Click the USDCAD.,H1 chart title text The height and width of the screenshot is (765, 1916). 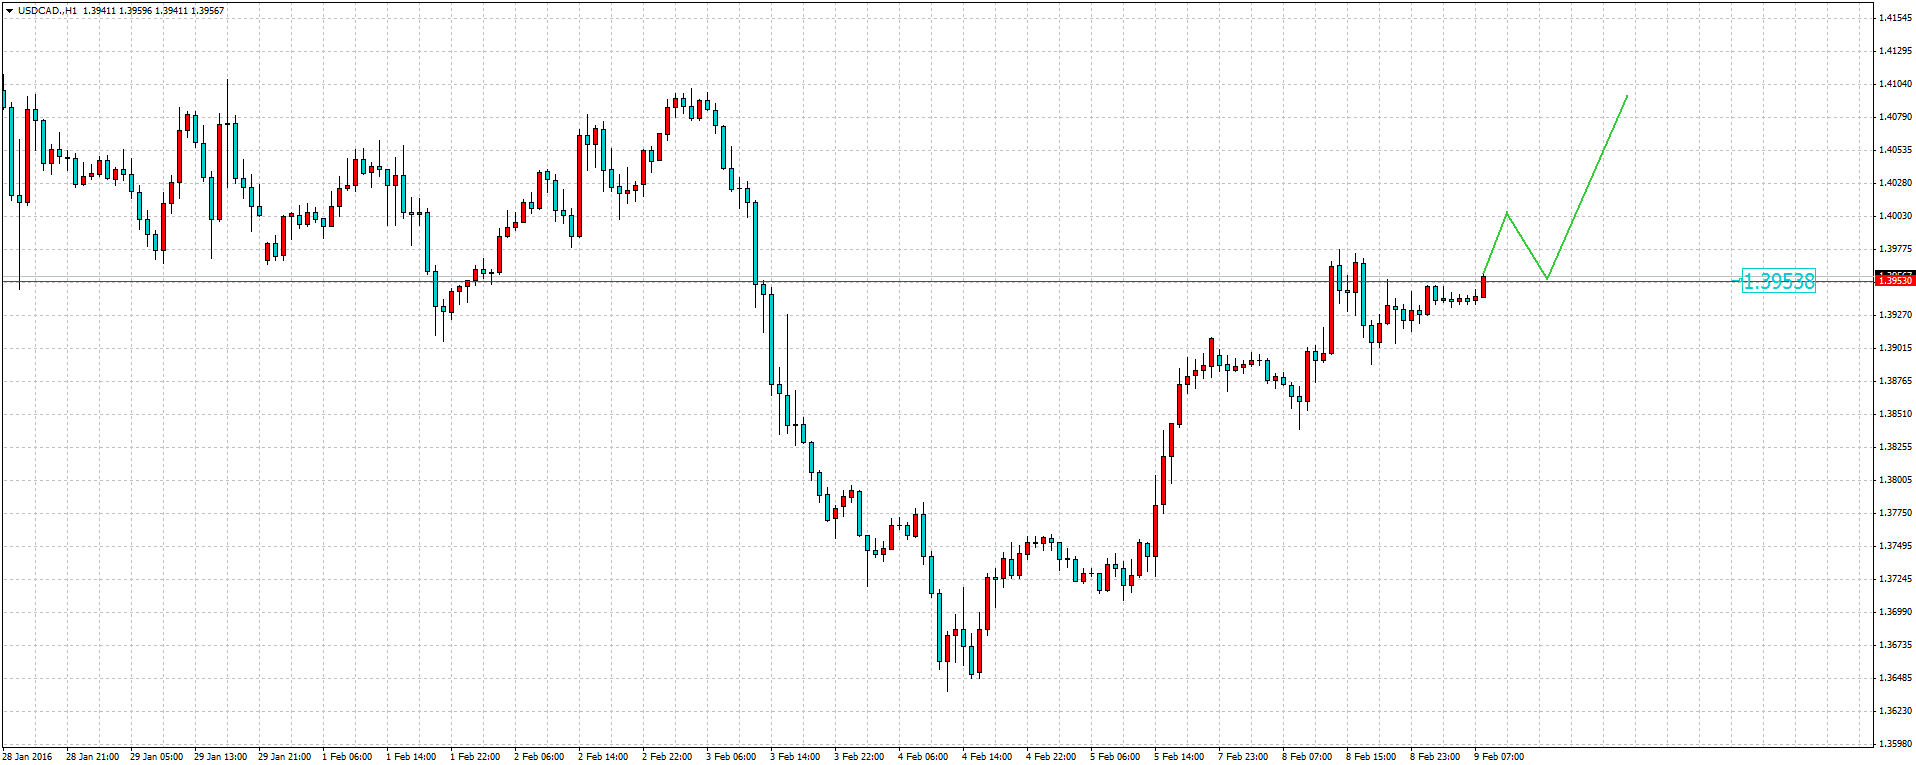pyautogui.click(x=47, y=11)
